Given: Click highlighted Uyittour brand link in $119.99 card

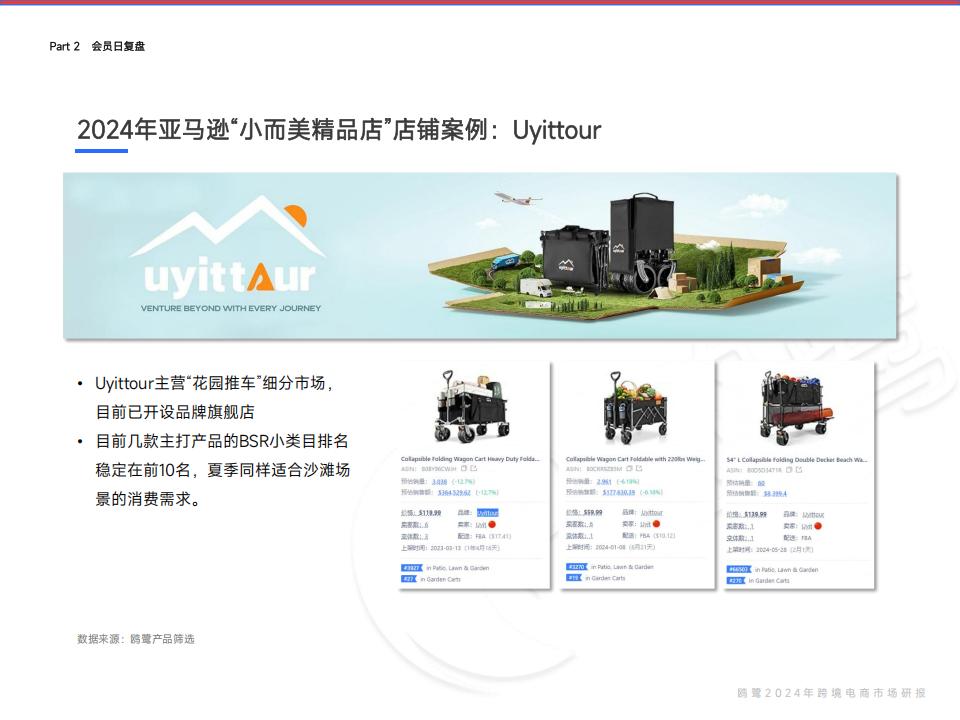Looking at the screenshot, I should pyautogui.click(x=487, y=513).
